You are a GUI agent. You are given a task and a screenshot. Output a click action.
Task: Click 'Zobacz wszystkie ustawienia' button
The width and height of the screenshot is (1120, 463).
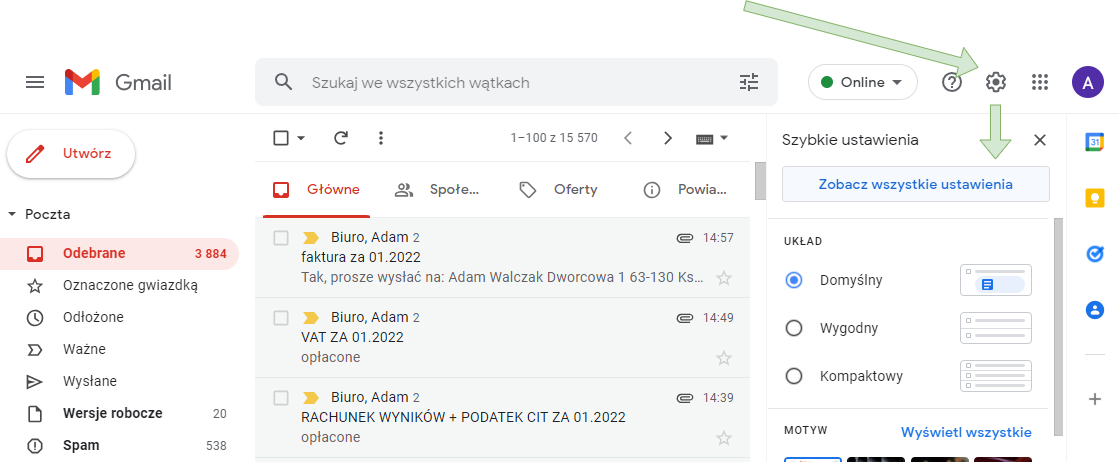(x=915, y=184)
